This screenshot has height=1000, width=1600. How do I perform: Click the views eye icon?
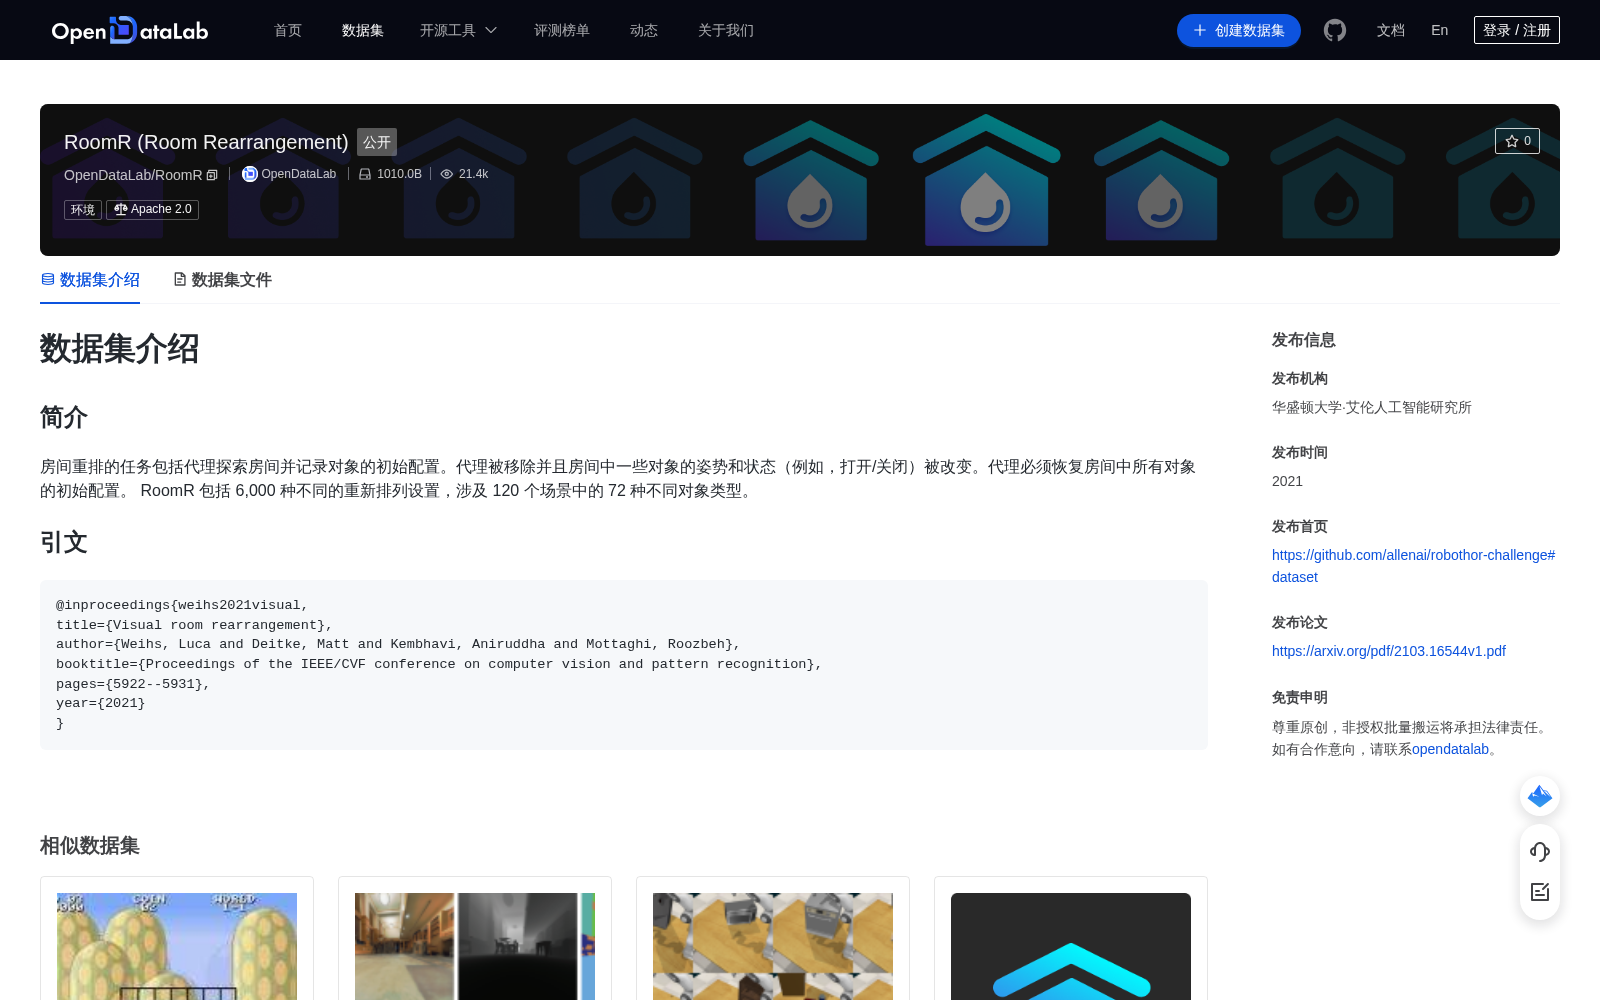[447, 174]
